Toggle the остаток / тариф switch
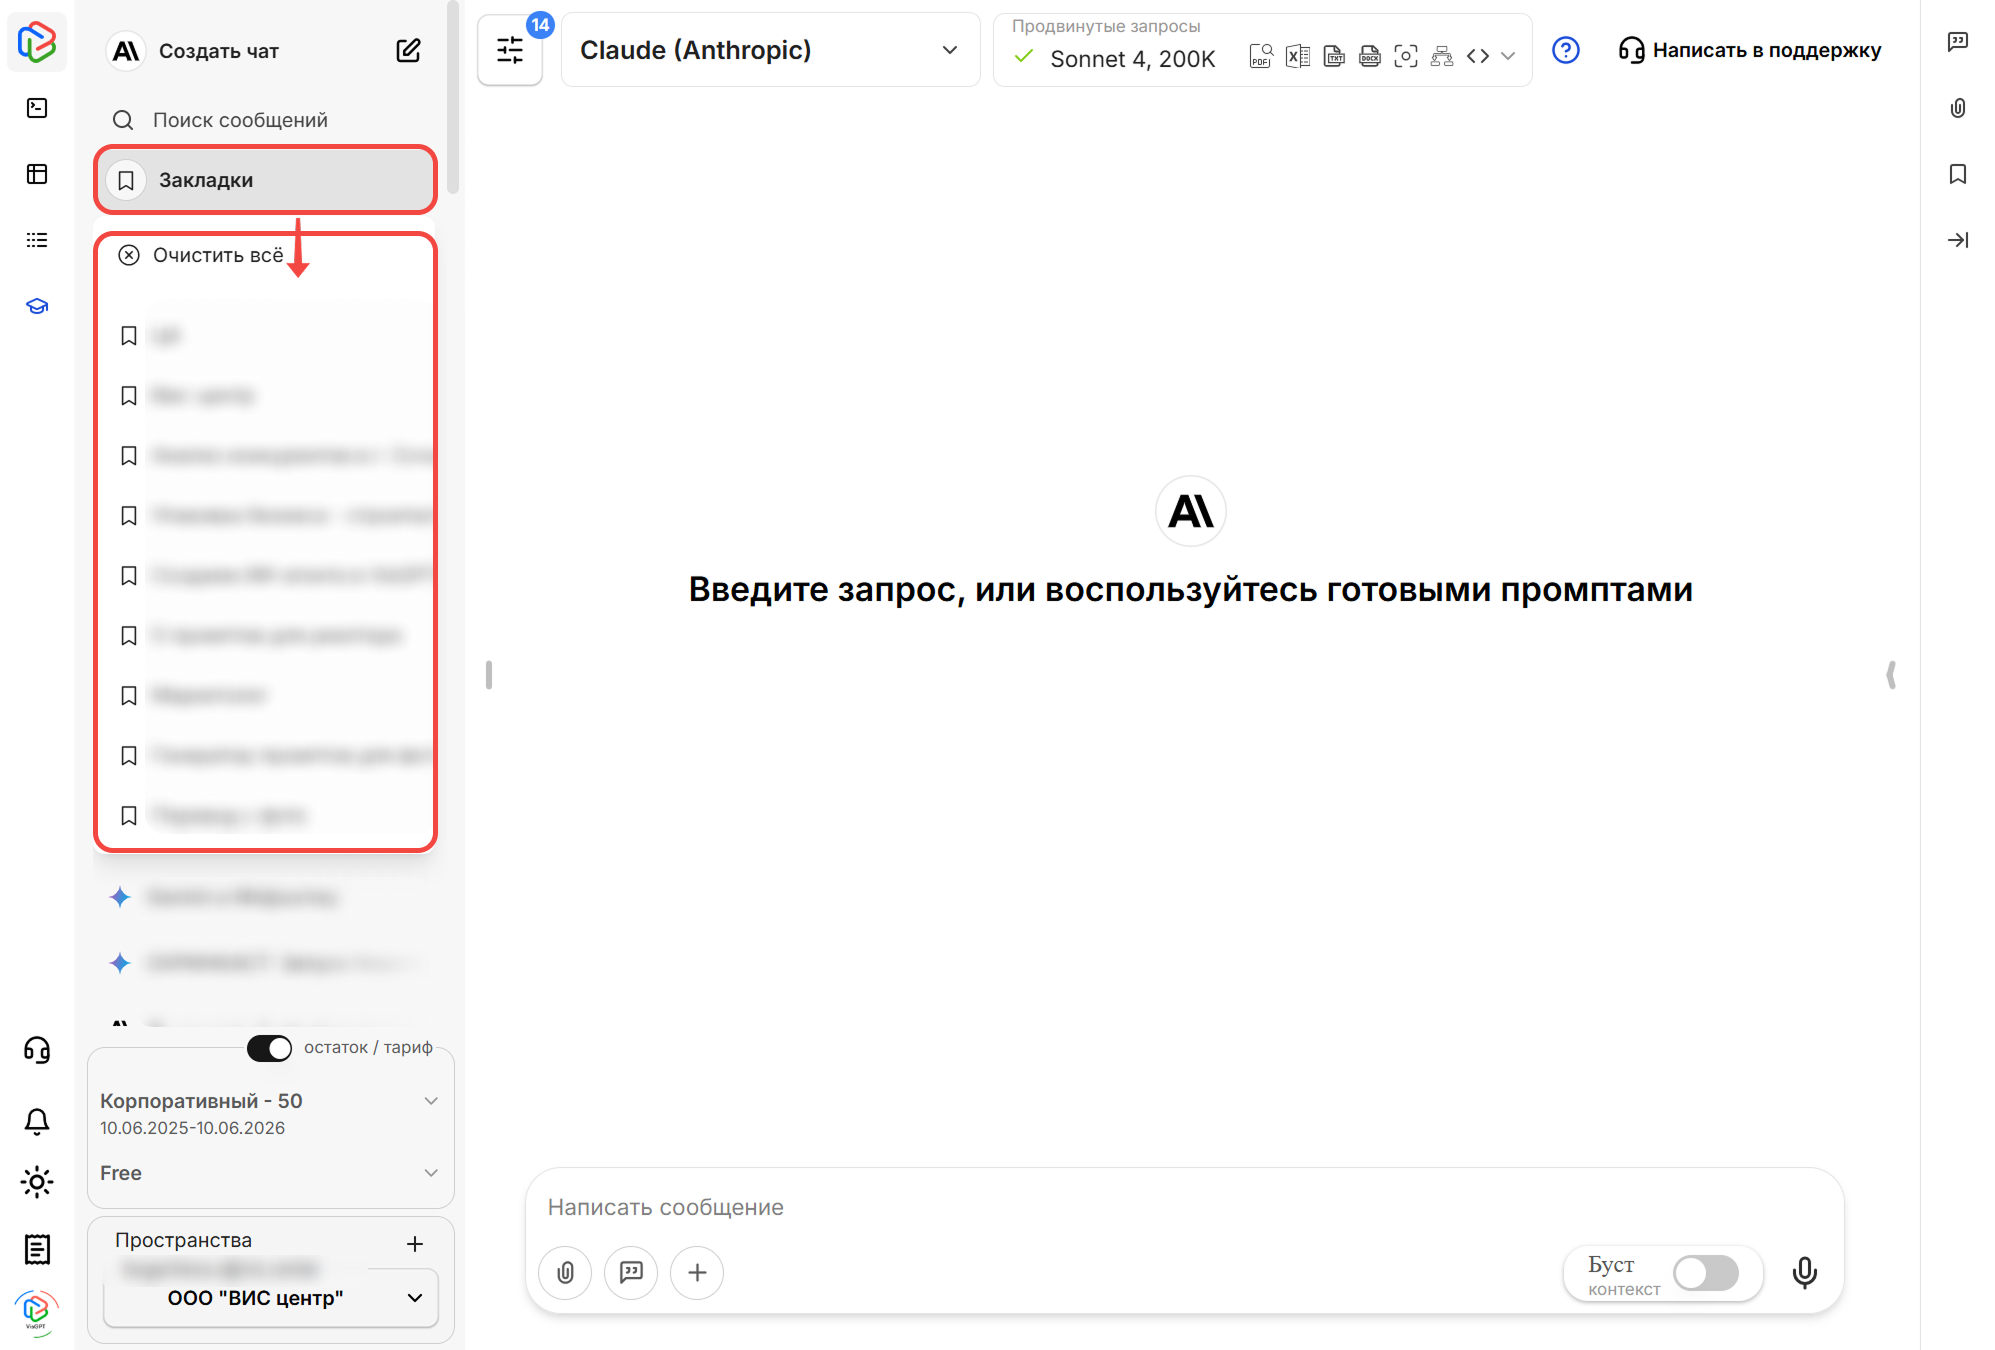Viewport: 1995px width, 1350px height. (269, 1048)
